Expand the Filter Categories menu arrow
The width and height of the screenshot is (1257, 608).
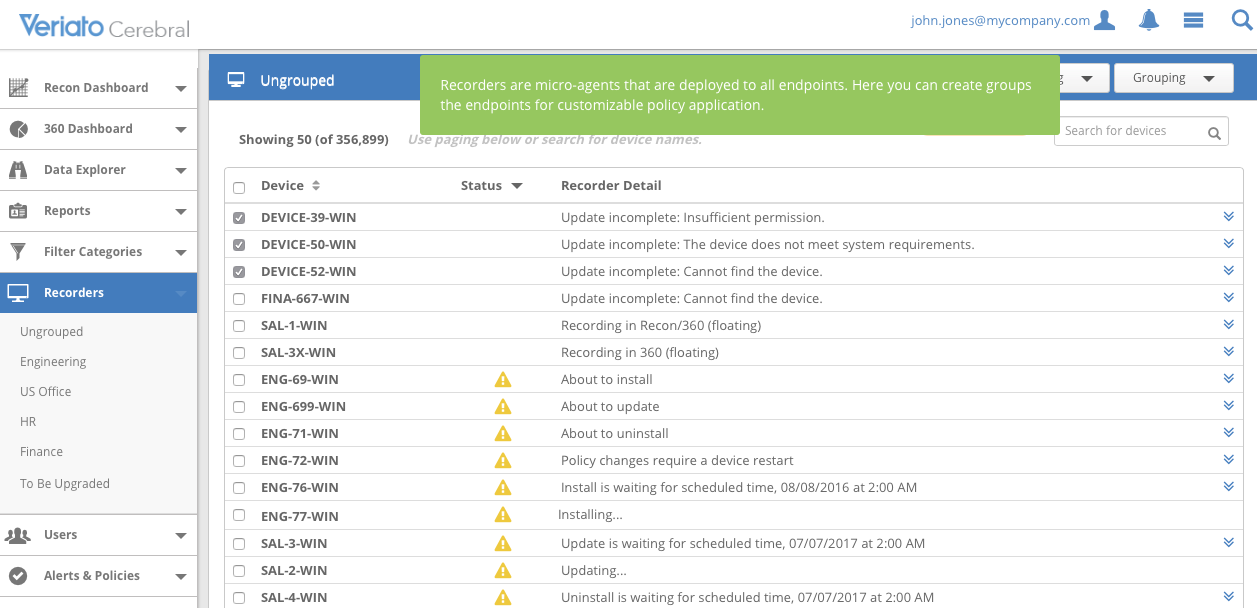[181, 253]
